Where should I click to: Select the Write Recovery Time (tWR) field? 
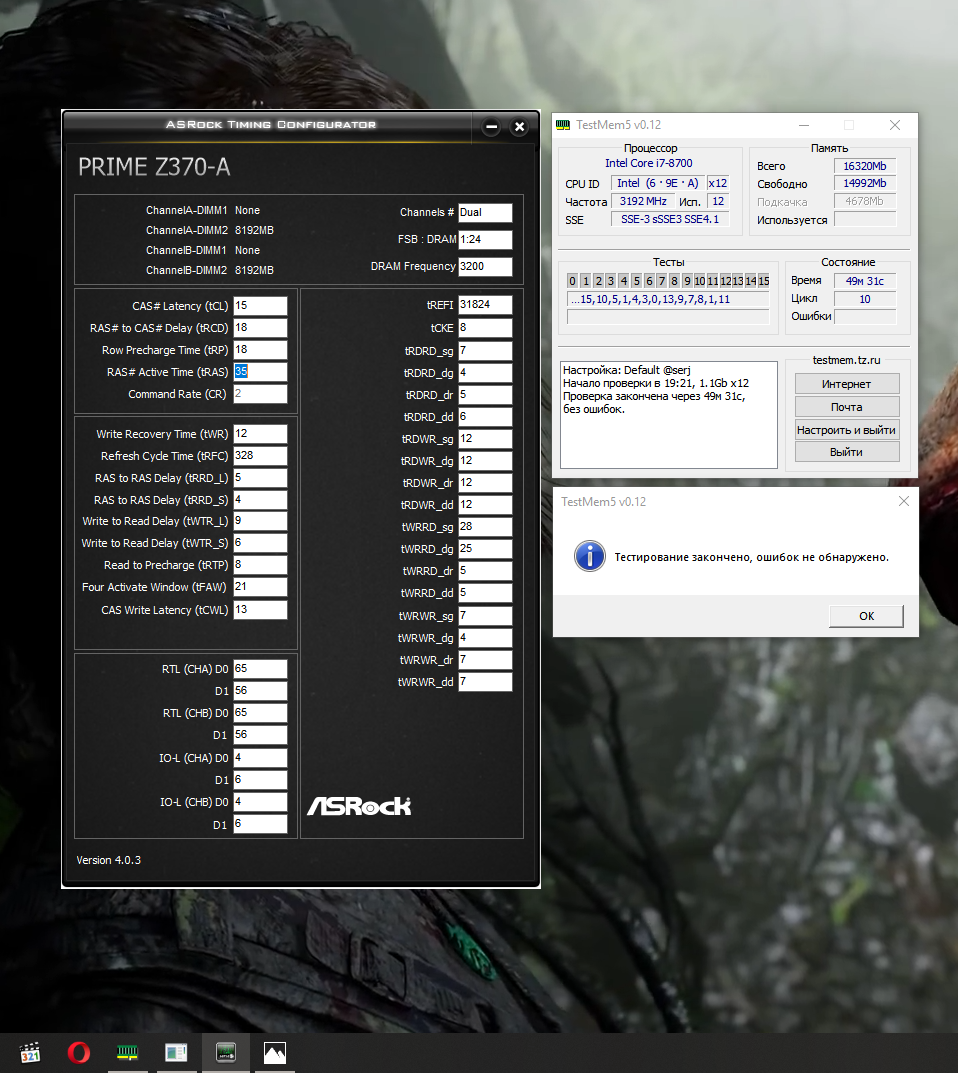[x=260, y=434]
